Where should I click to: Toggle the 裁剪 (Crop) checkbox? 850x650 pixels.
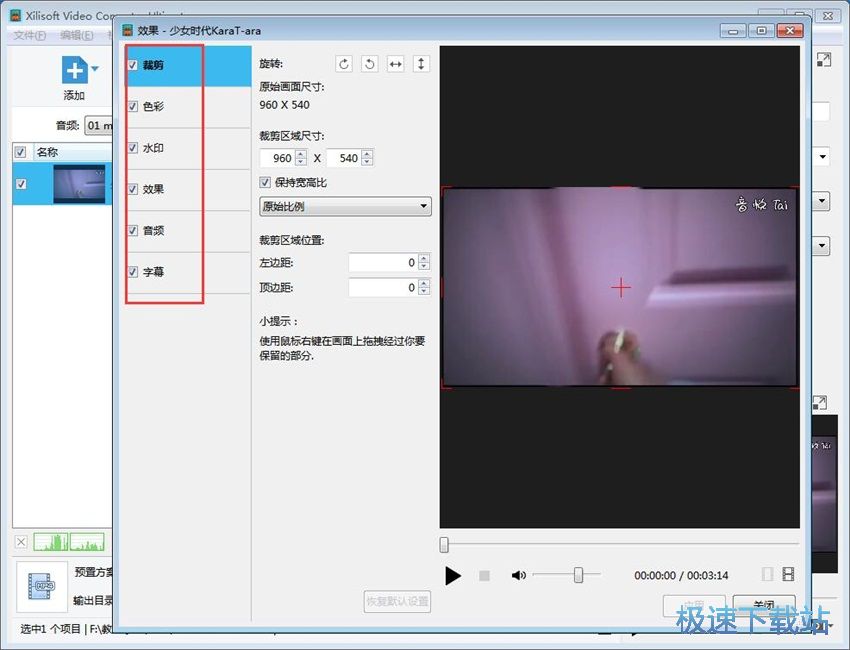coord(133,65)
